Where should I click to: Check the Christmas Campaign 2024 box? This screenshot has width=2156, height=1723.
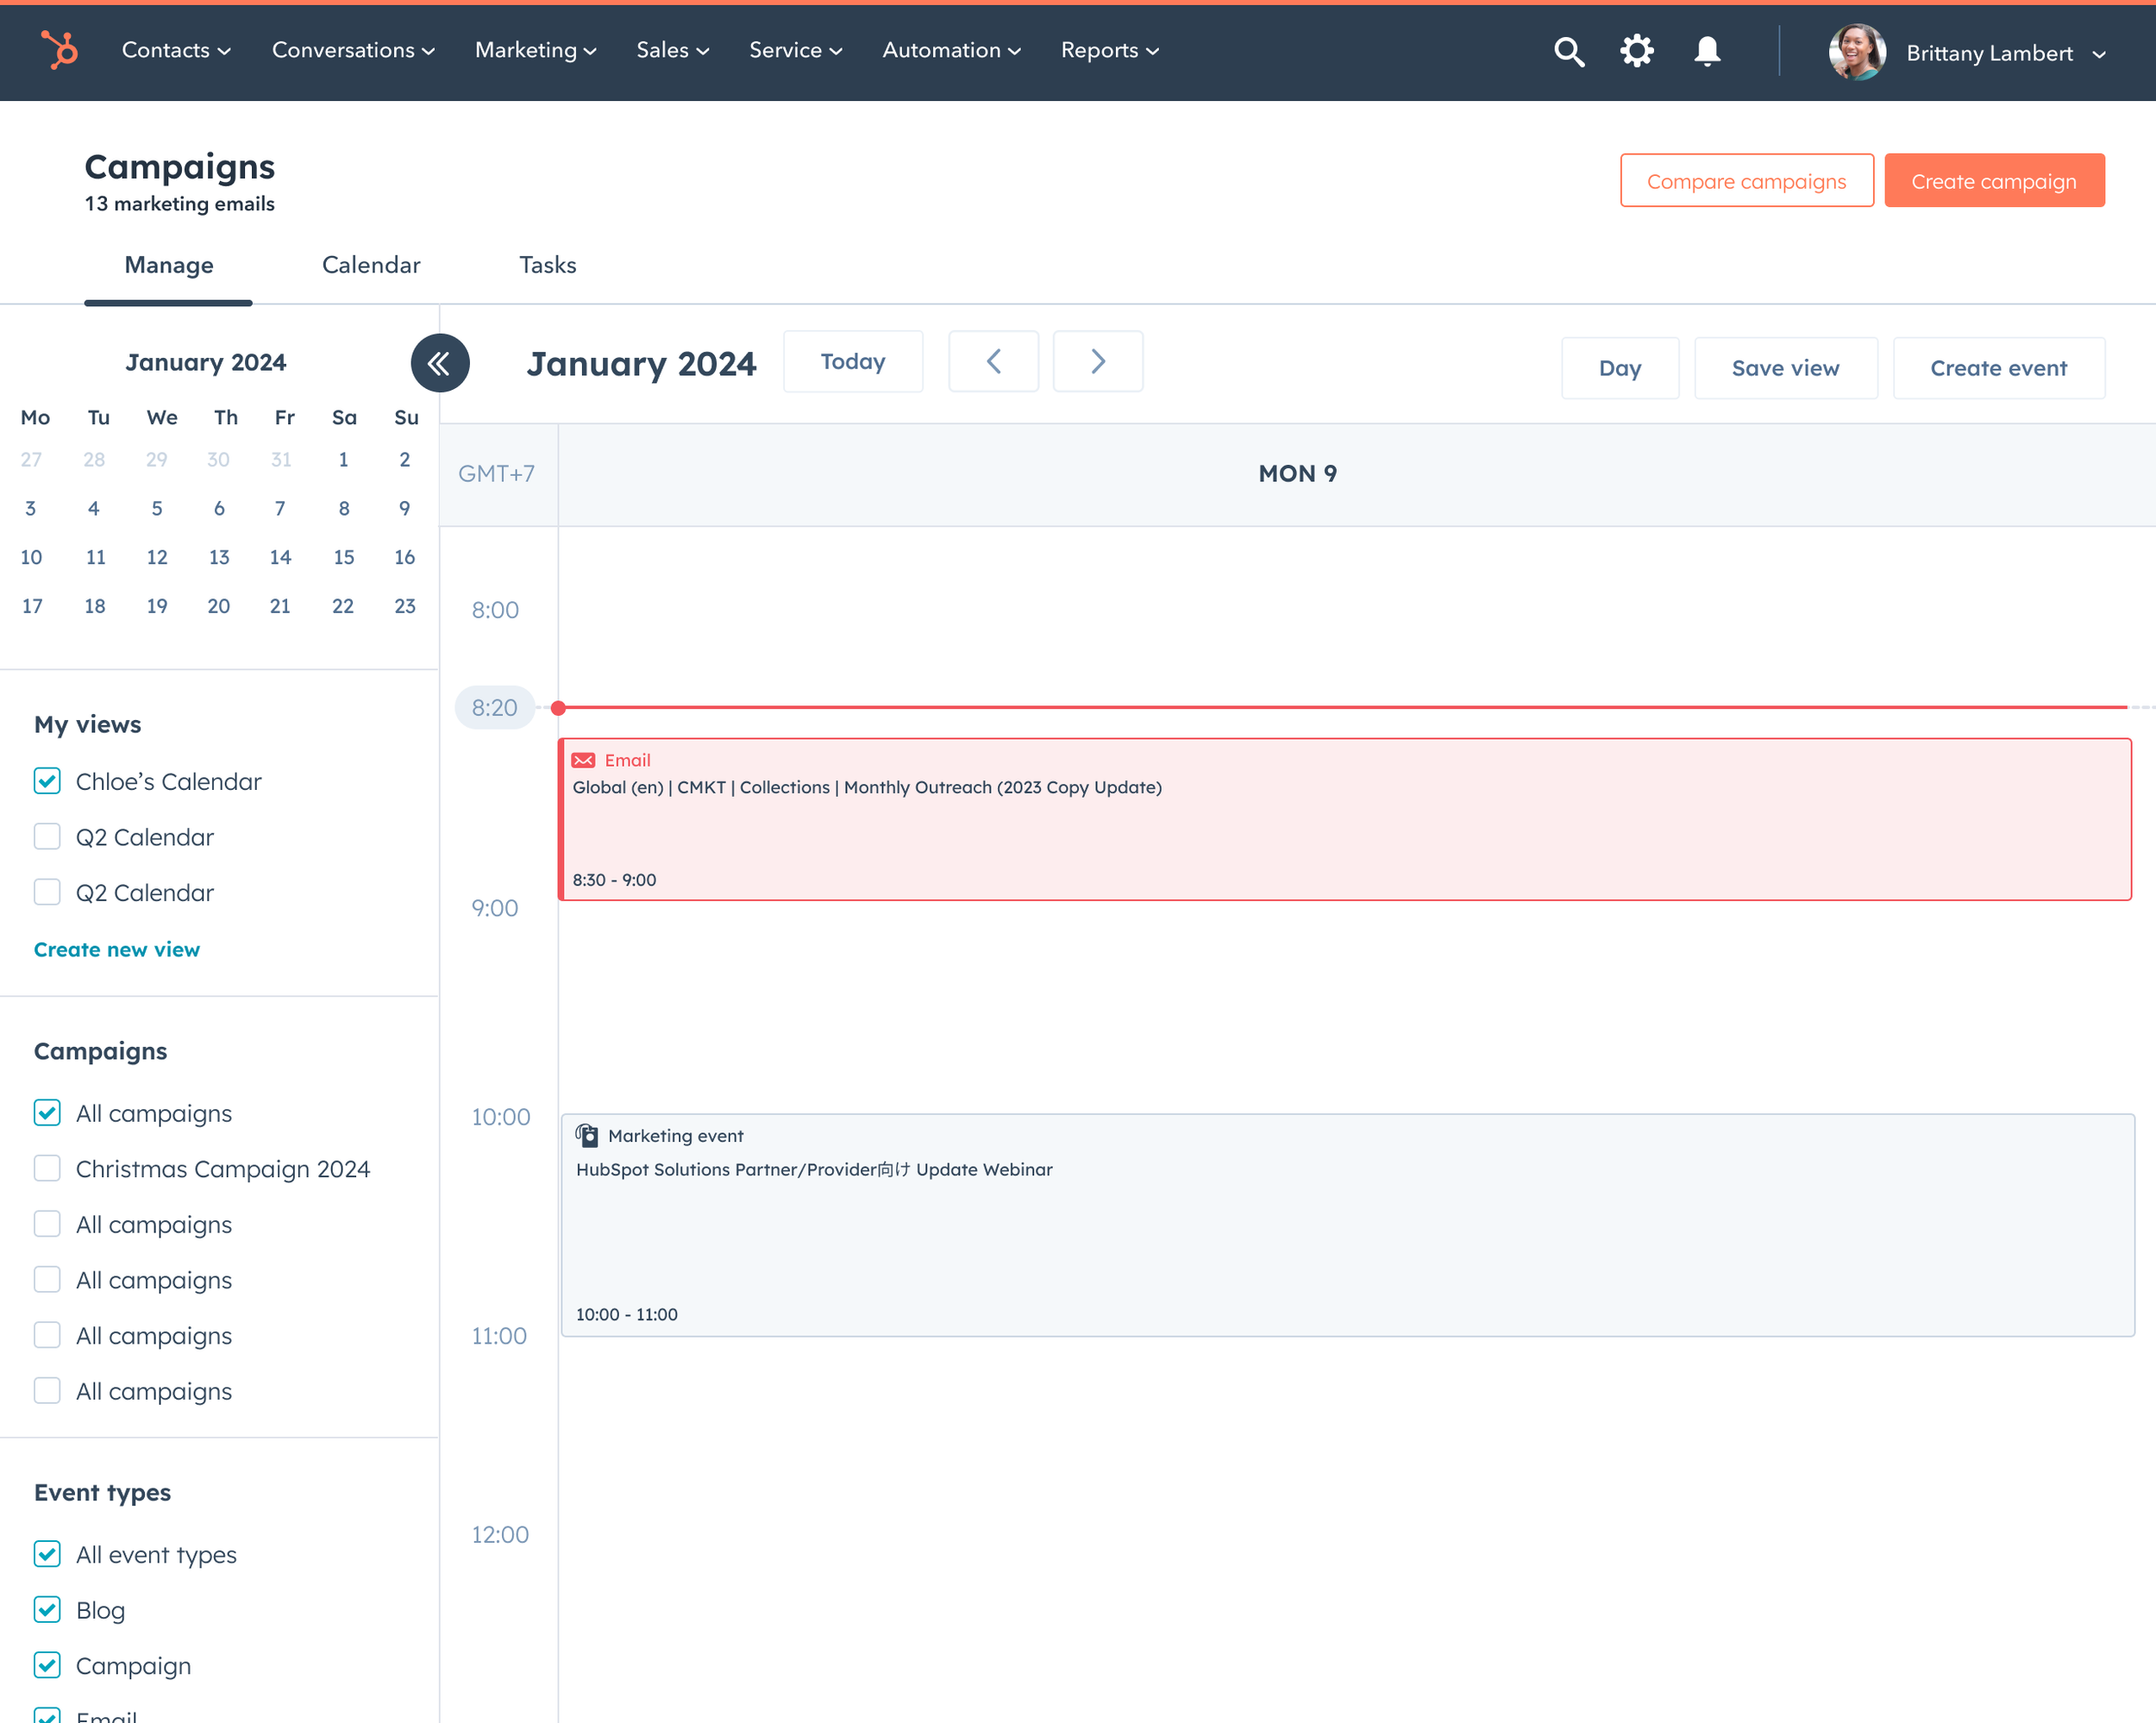point(47,1168)
